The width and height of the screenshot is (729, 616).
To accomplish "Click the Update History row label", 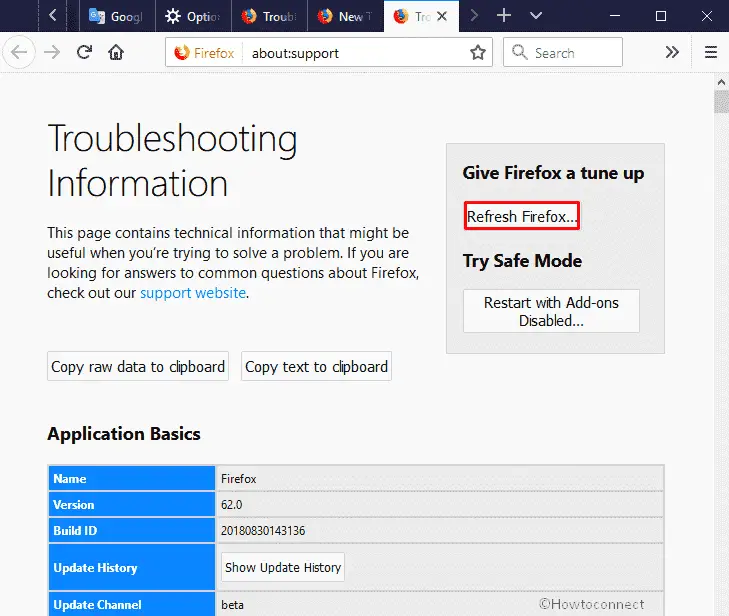I will coord(132,568).
